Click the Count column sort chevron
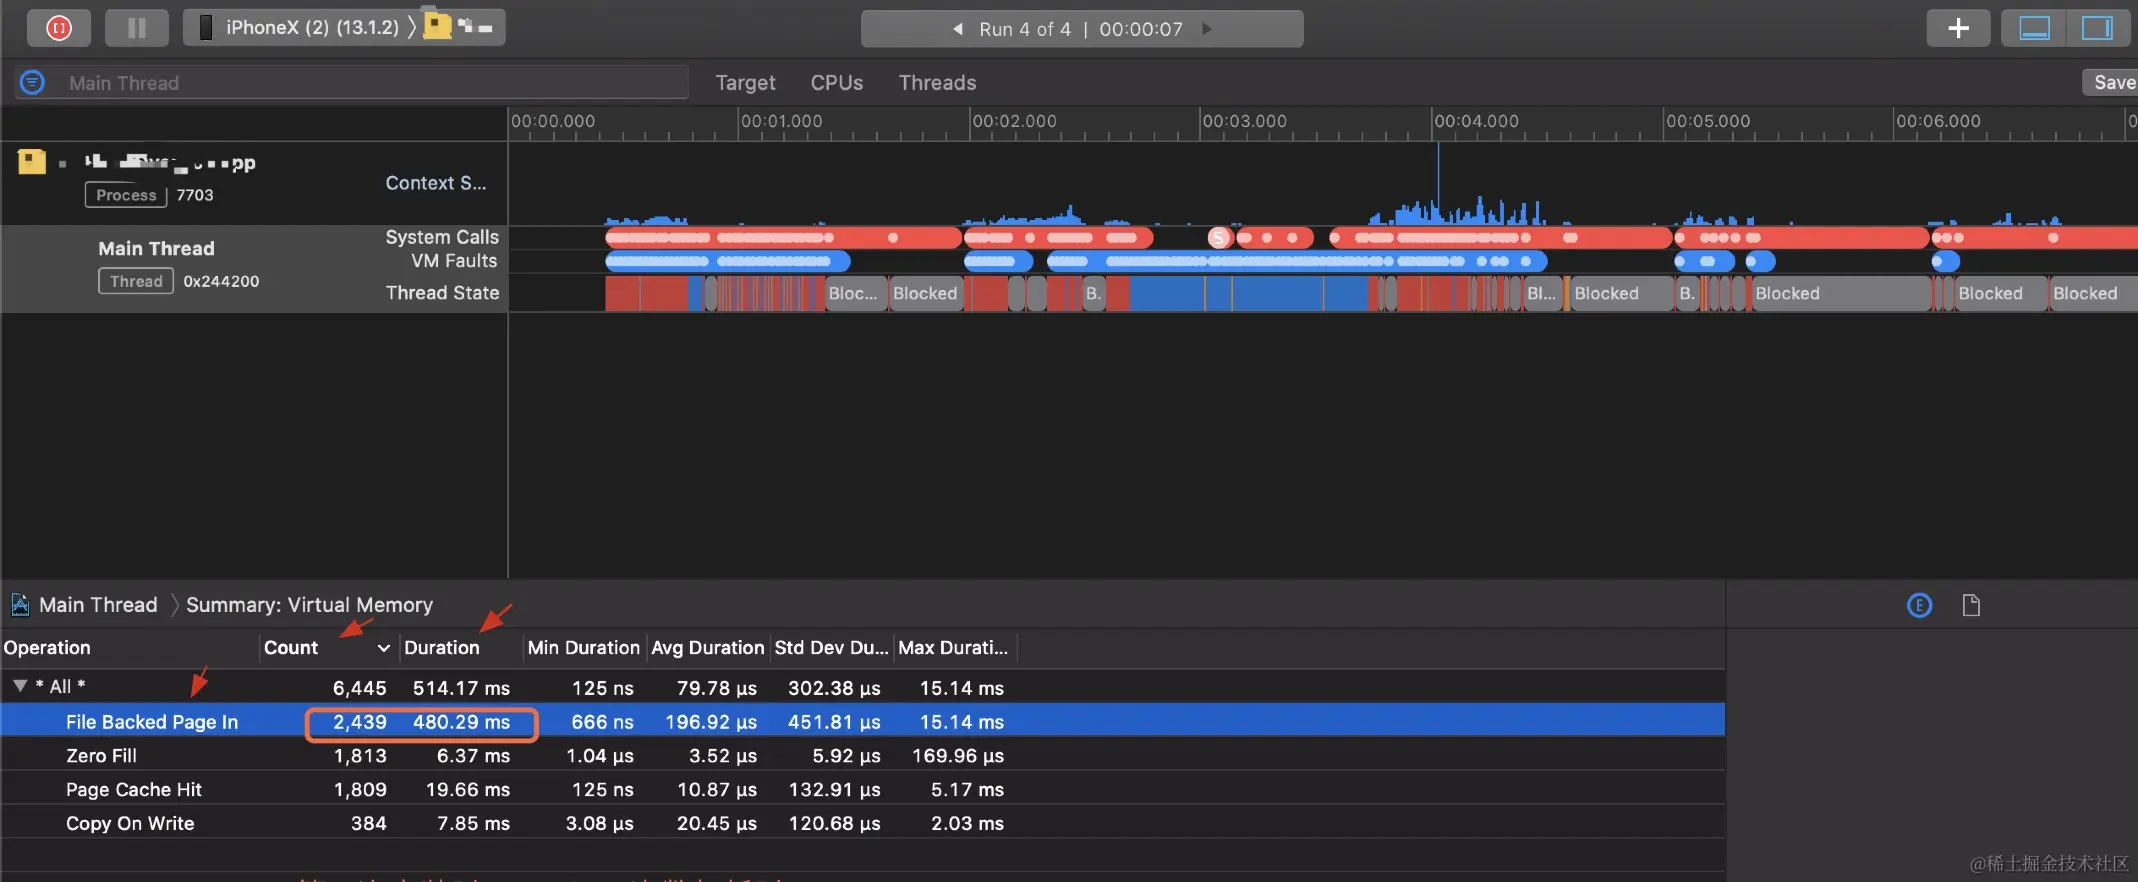Viewport: 2138px width, 882px height. point(384,648)
